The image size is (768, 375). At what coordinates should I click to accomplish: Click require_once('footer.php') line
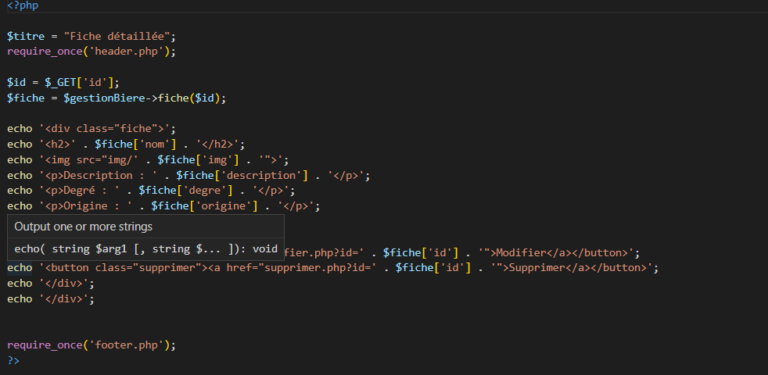[91, 345]
